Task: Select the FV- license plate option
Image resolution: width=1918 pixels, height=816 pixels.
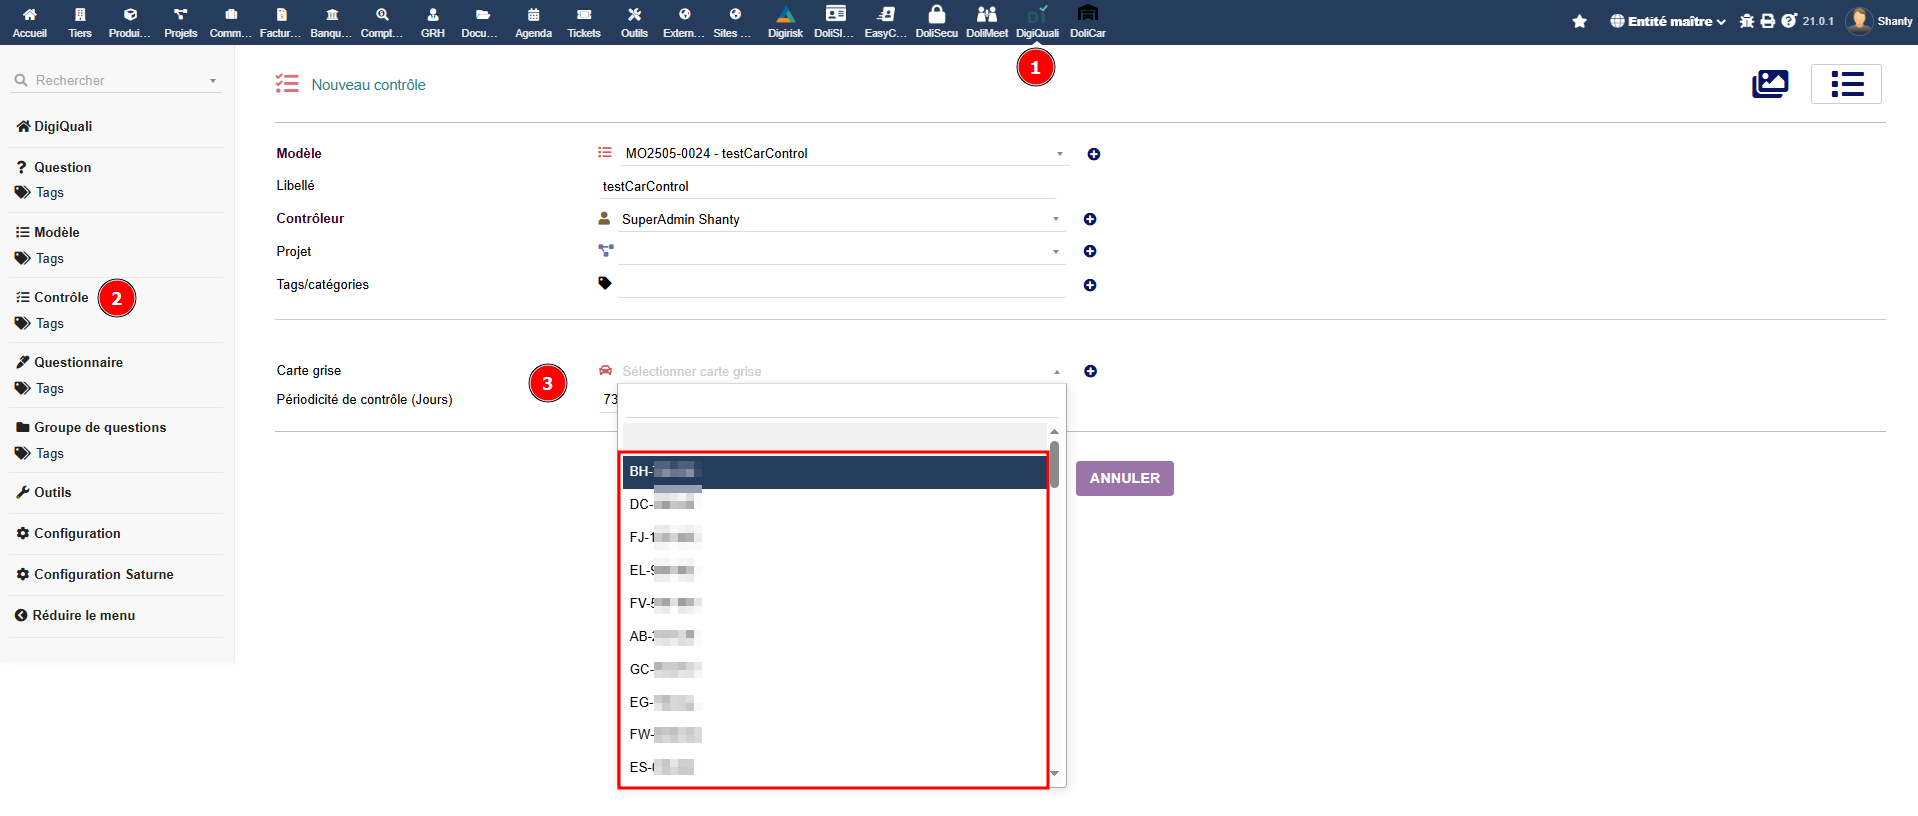Action: [834, 603]
